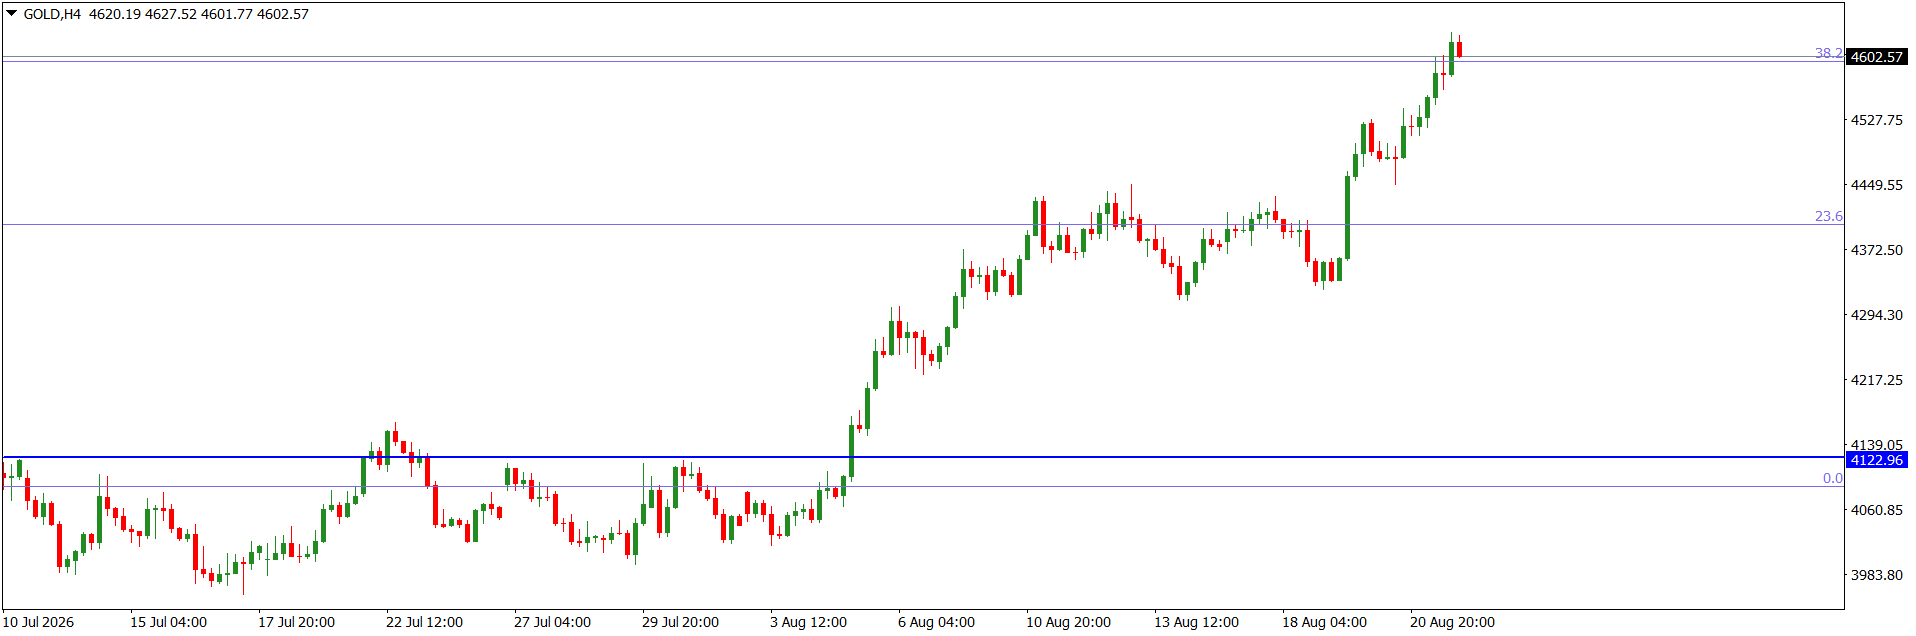Click the 15 Jul 04:00 time label
Viewport: 1916px width, 636px height.
coord(168,622)
